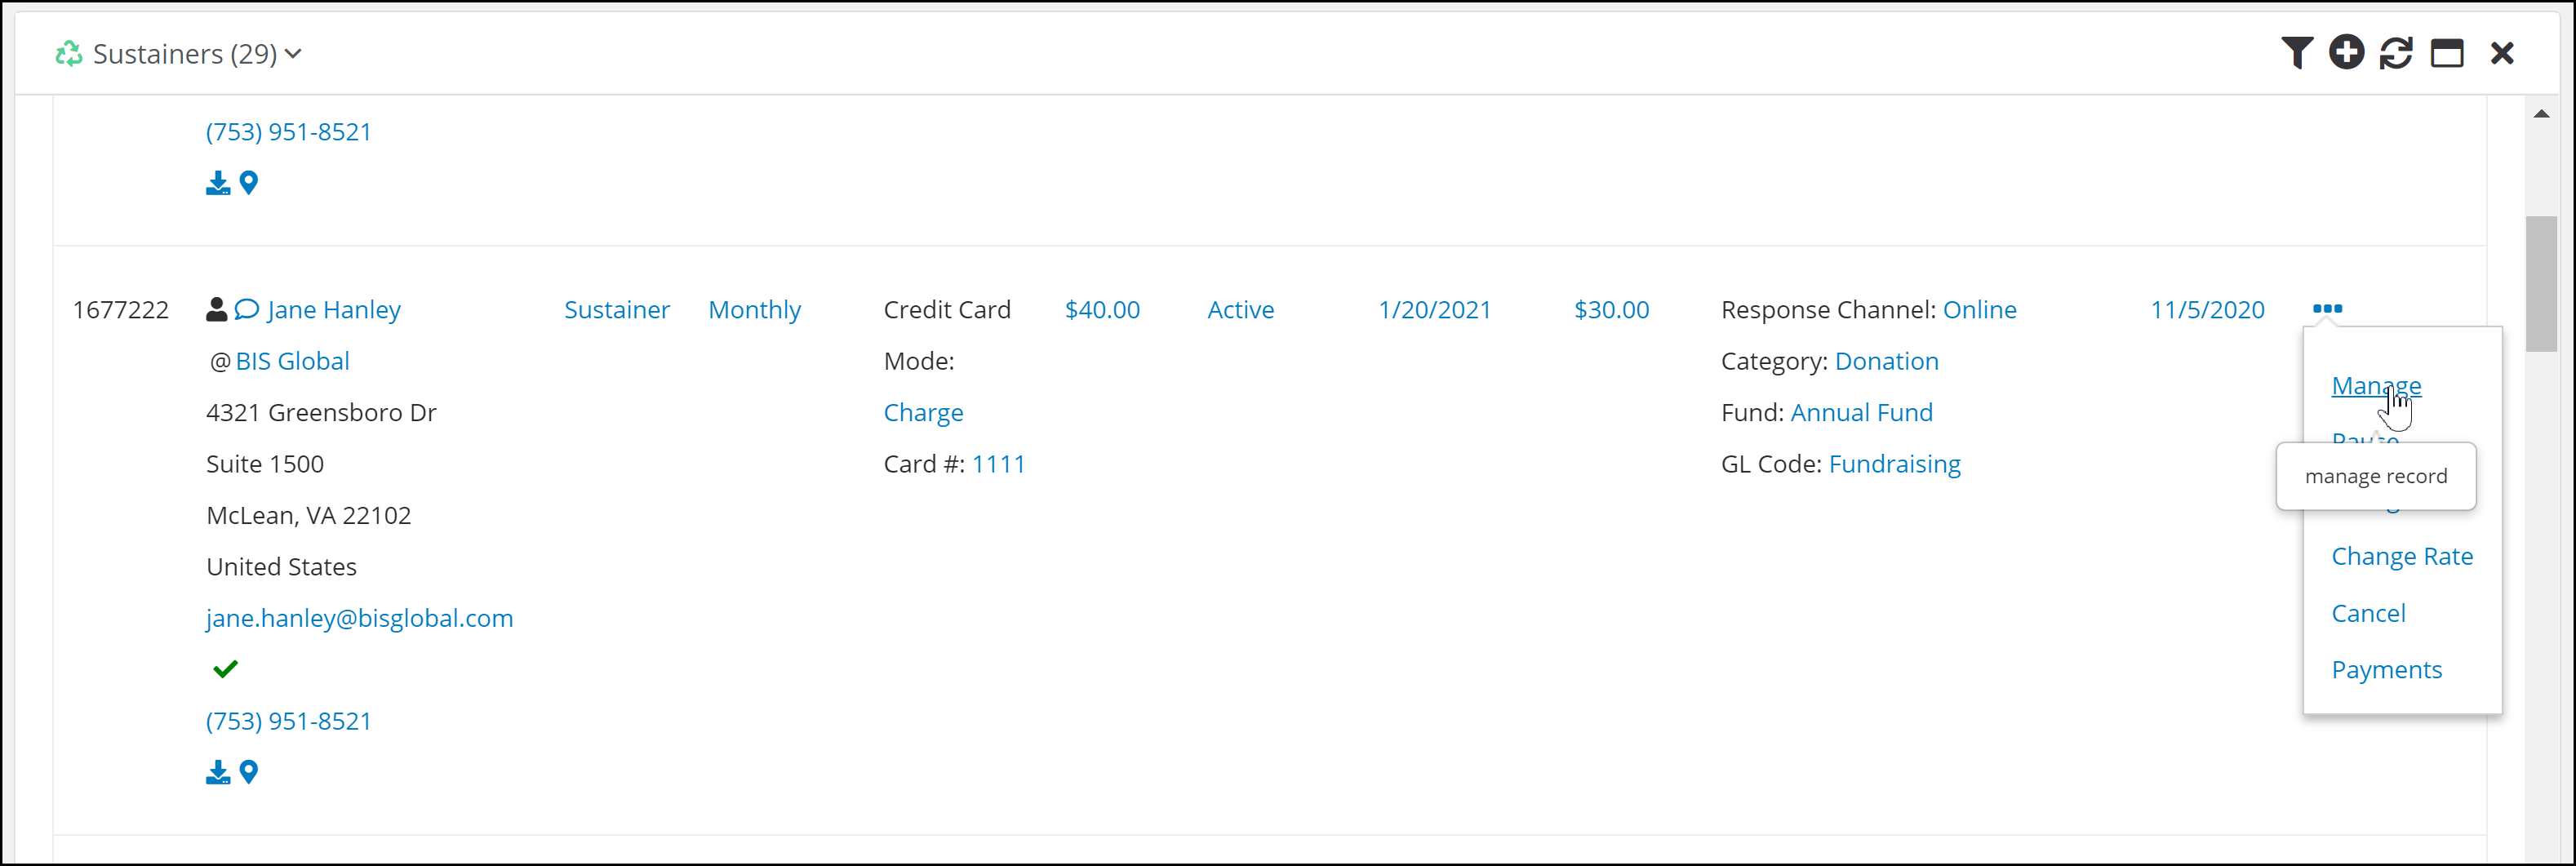2576x866 pixels.
Task: Open the filter icon in Sustainers header
Action: [x=2296, y=53]
